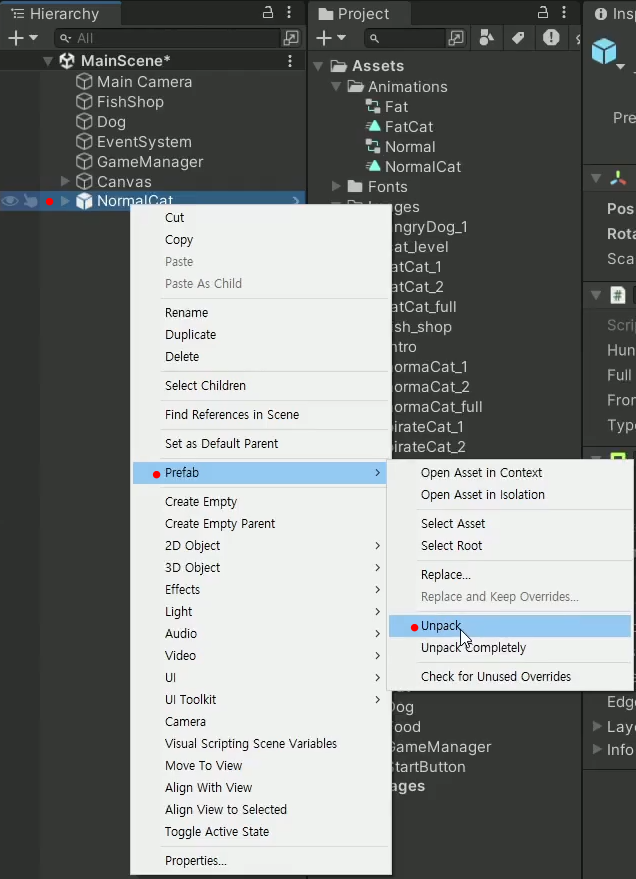This screenshot has width=636, height=879.
Task: Click Hierarchy search-by-type icon
Action: [291, 38]
